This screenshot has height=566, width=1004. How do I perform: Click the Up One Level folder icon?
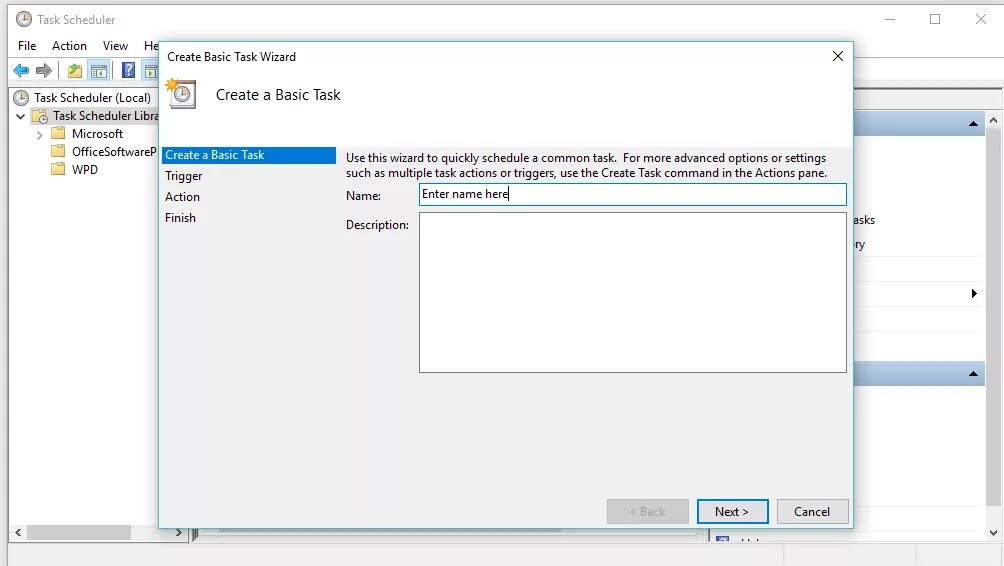tap(75, 70)
